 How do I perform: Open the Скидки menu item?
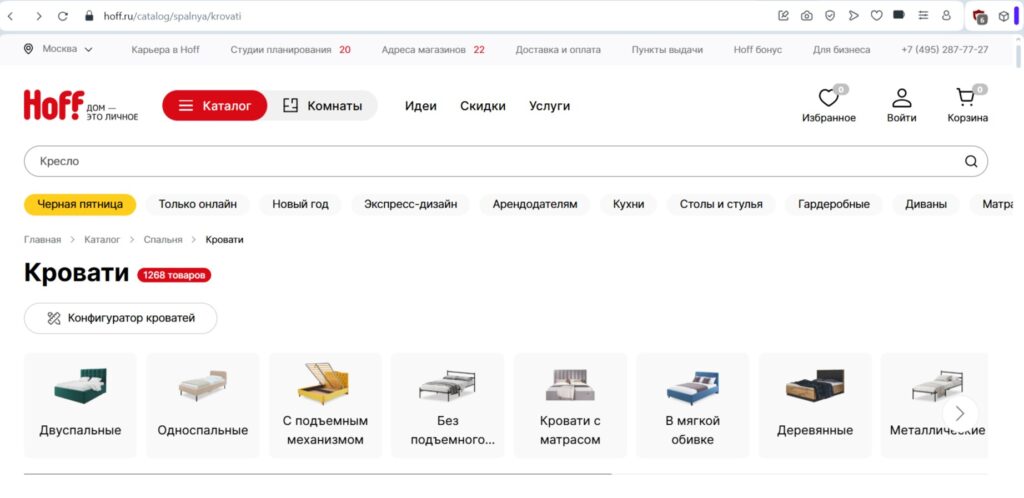[482, 106]
